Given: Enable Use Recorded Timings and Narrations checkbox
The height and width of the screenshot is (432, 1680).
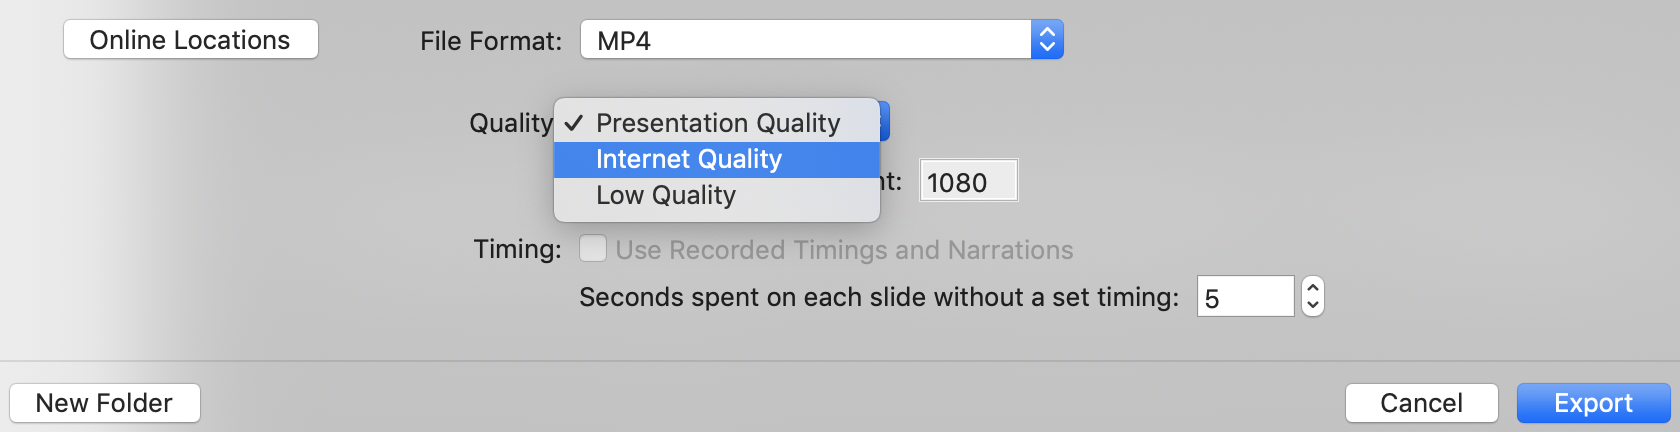Looking at the screenshot, I should pyautogui.click(x=593, y=248).
